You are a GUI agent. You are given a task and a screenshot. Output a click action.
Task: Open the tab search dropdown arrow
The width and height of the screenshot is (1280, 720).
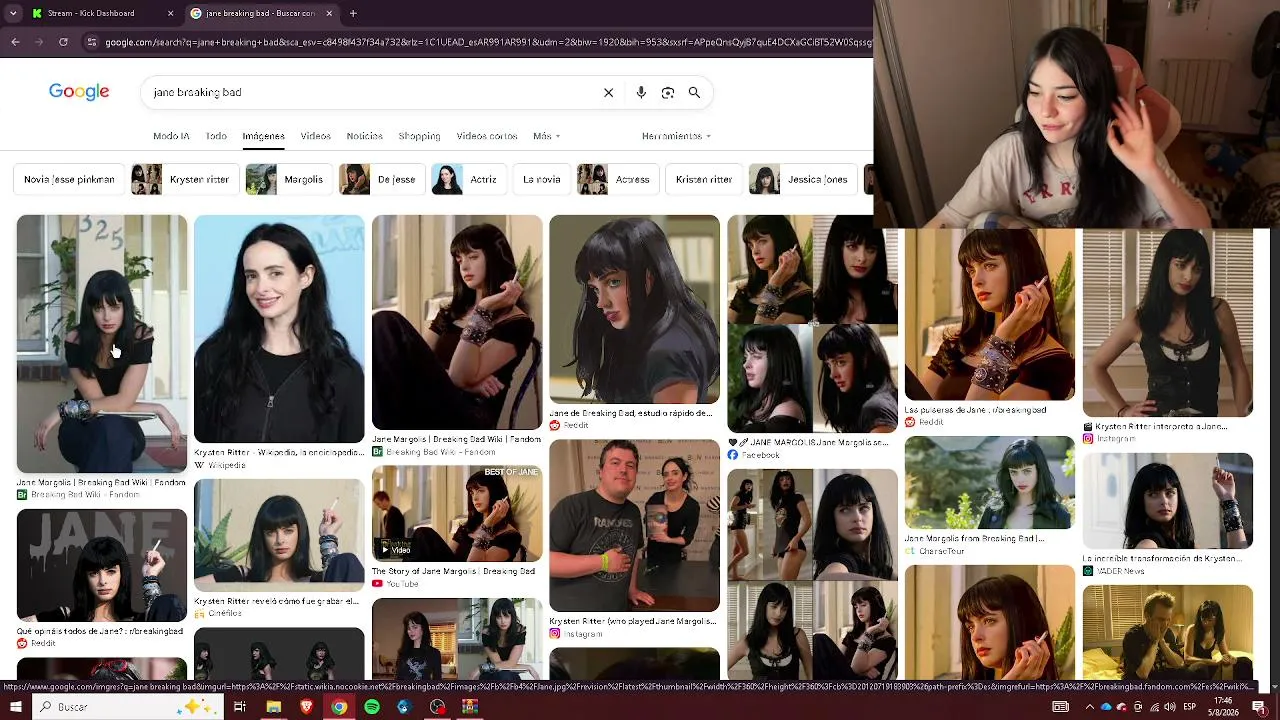click(x=13, y=13)
